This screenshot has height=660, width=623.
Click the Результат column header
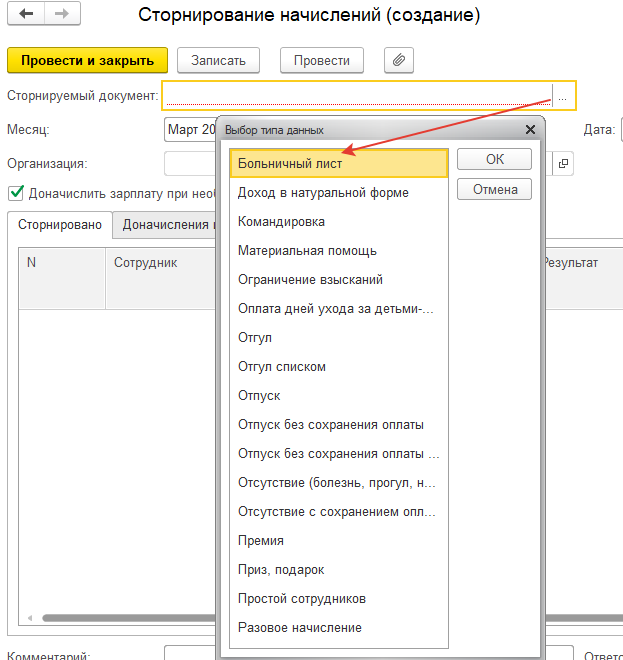point(584,279)
